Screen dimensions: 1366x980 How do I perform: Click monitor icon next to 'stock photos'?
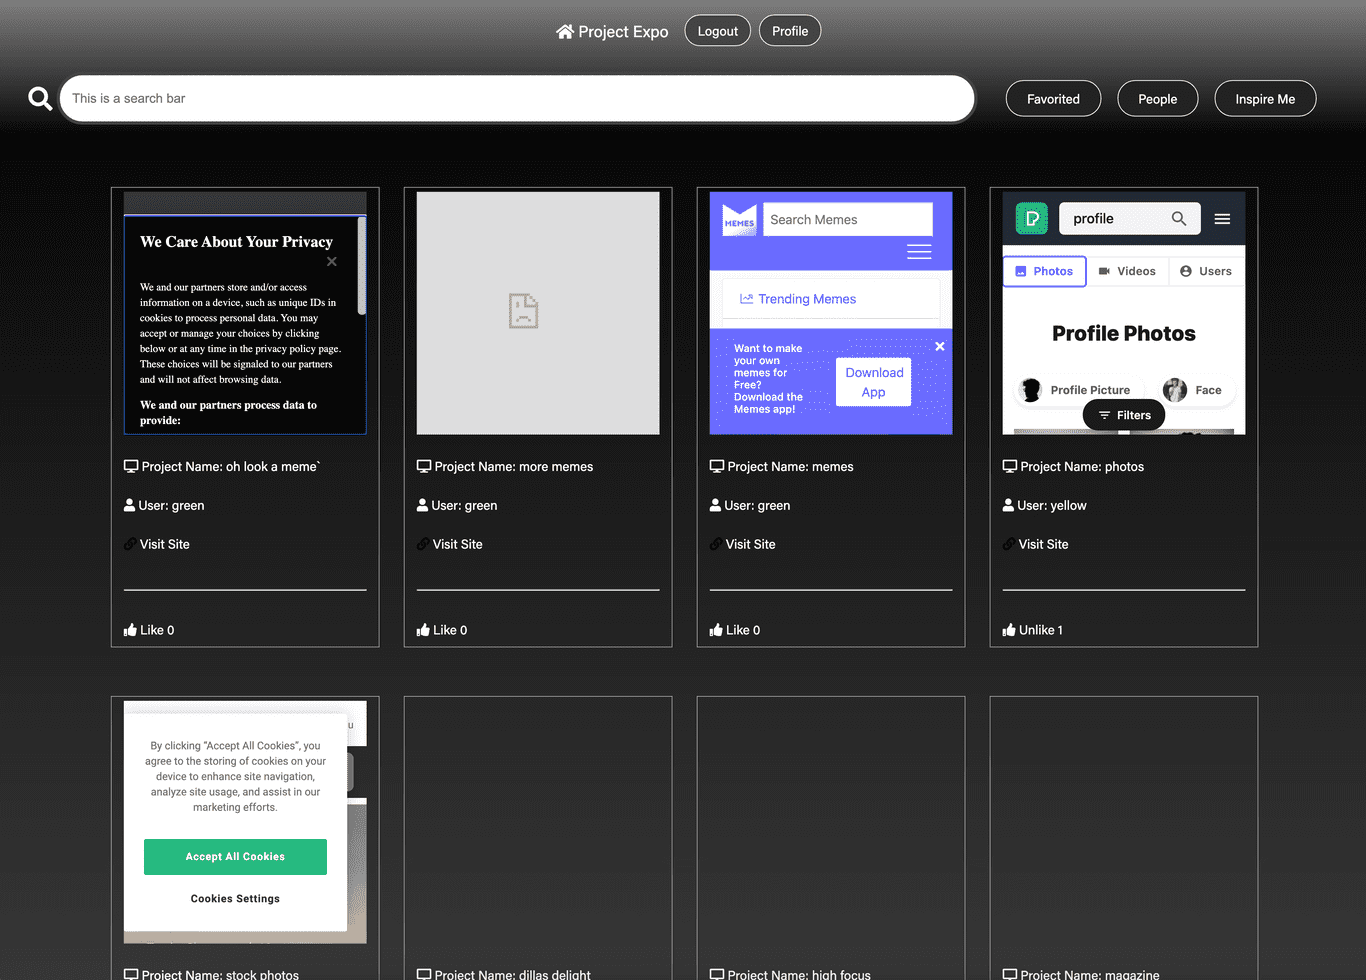(x=131, y=974)
